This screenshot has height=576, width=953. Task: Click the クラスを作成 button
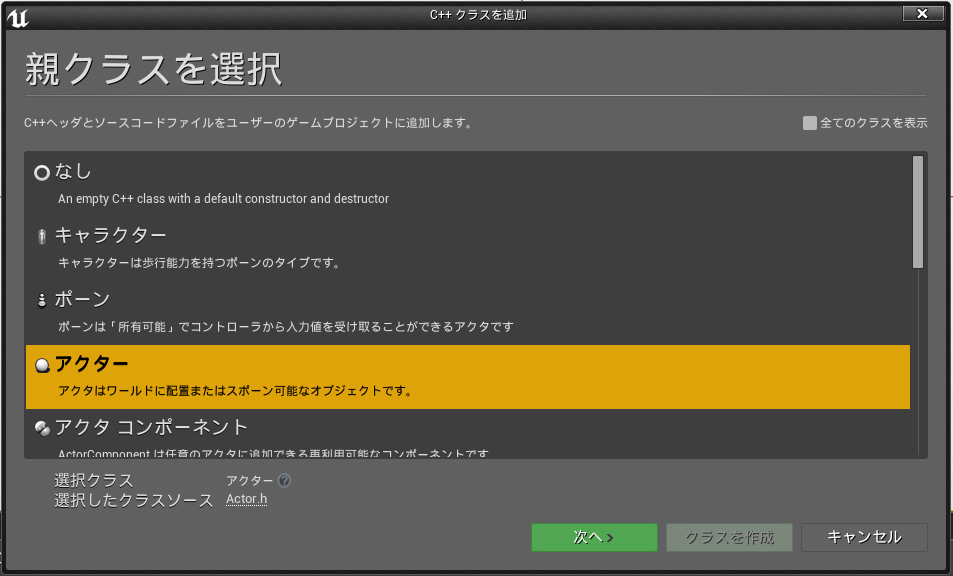pos(729,537)
